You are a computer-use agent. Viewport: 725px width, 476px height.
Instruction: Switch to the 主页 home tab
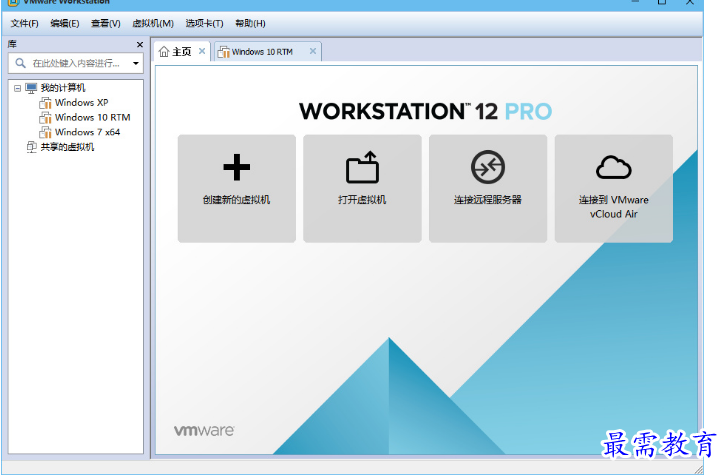point(182,52)
